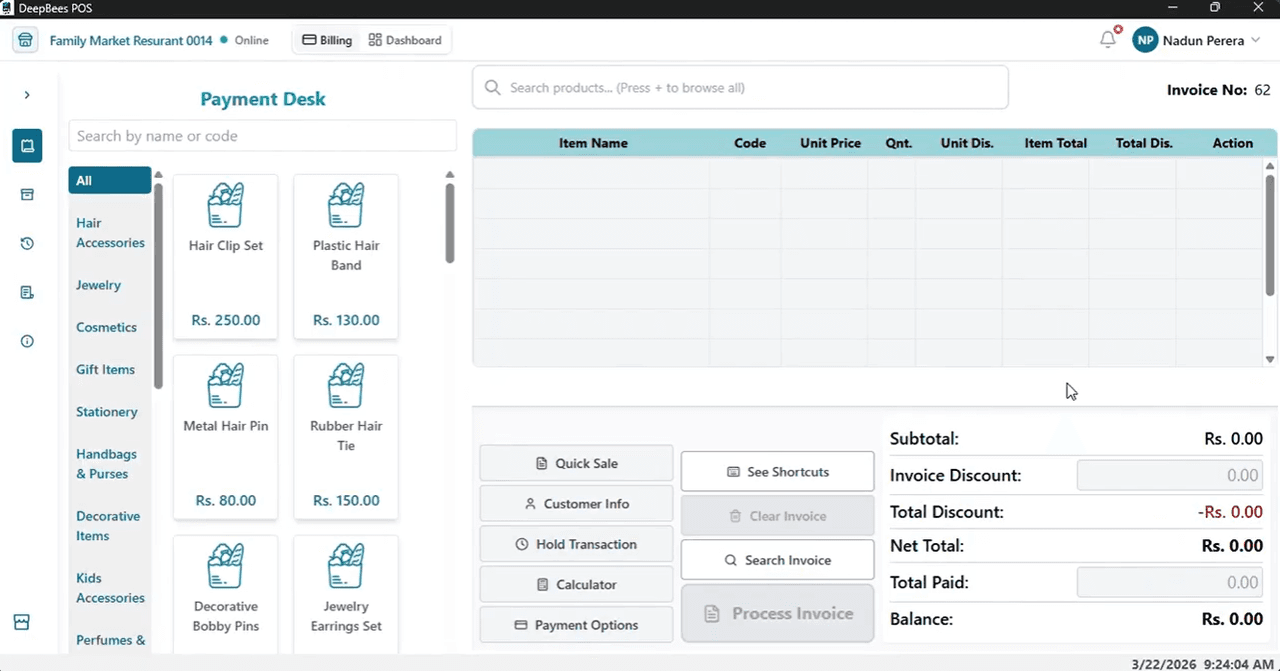Click the Quick Sale button
This screenshot has height=671, width=1280.
point(577,463)
